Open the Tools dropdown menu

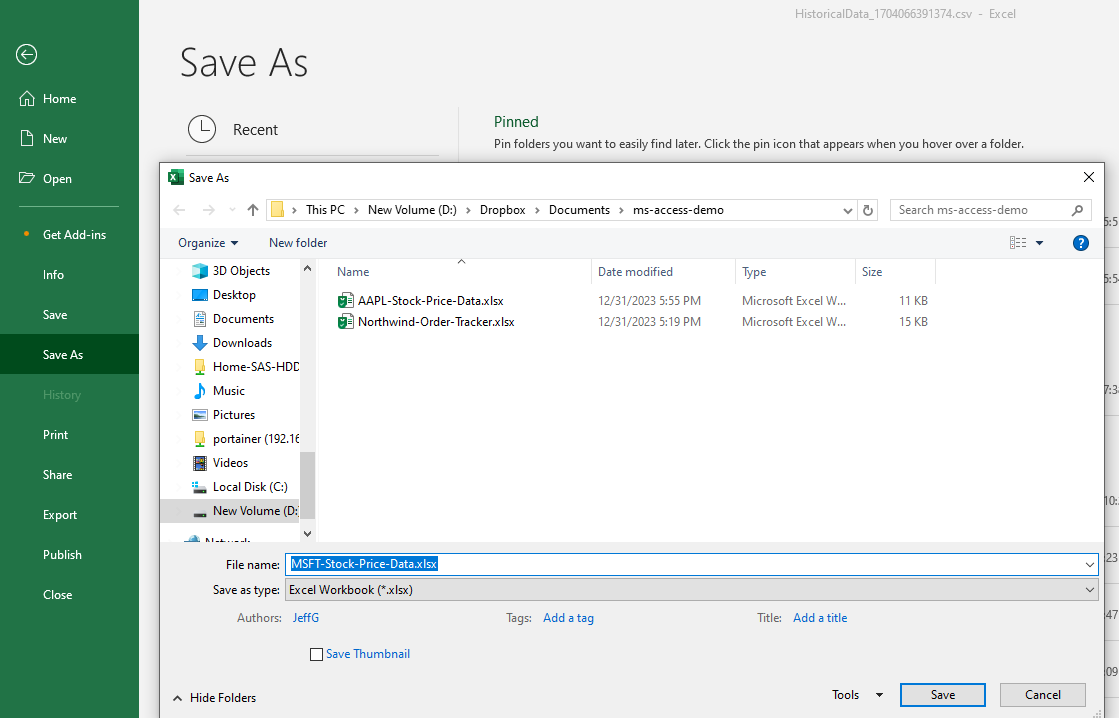coord(857,695)
